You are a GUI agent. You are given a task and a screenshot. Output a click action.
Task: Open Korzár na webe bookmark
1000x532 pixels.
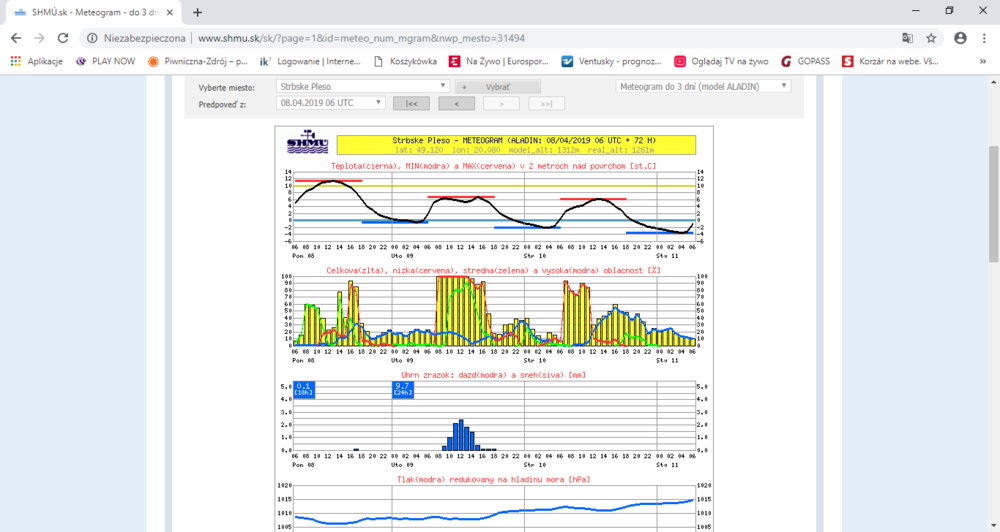pos(890,61)
